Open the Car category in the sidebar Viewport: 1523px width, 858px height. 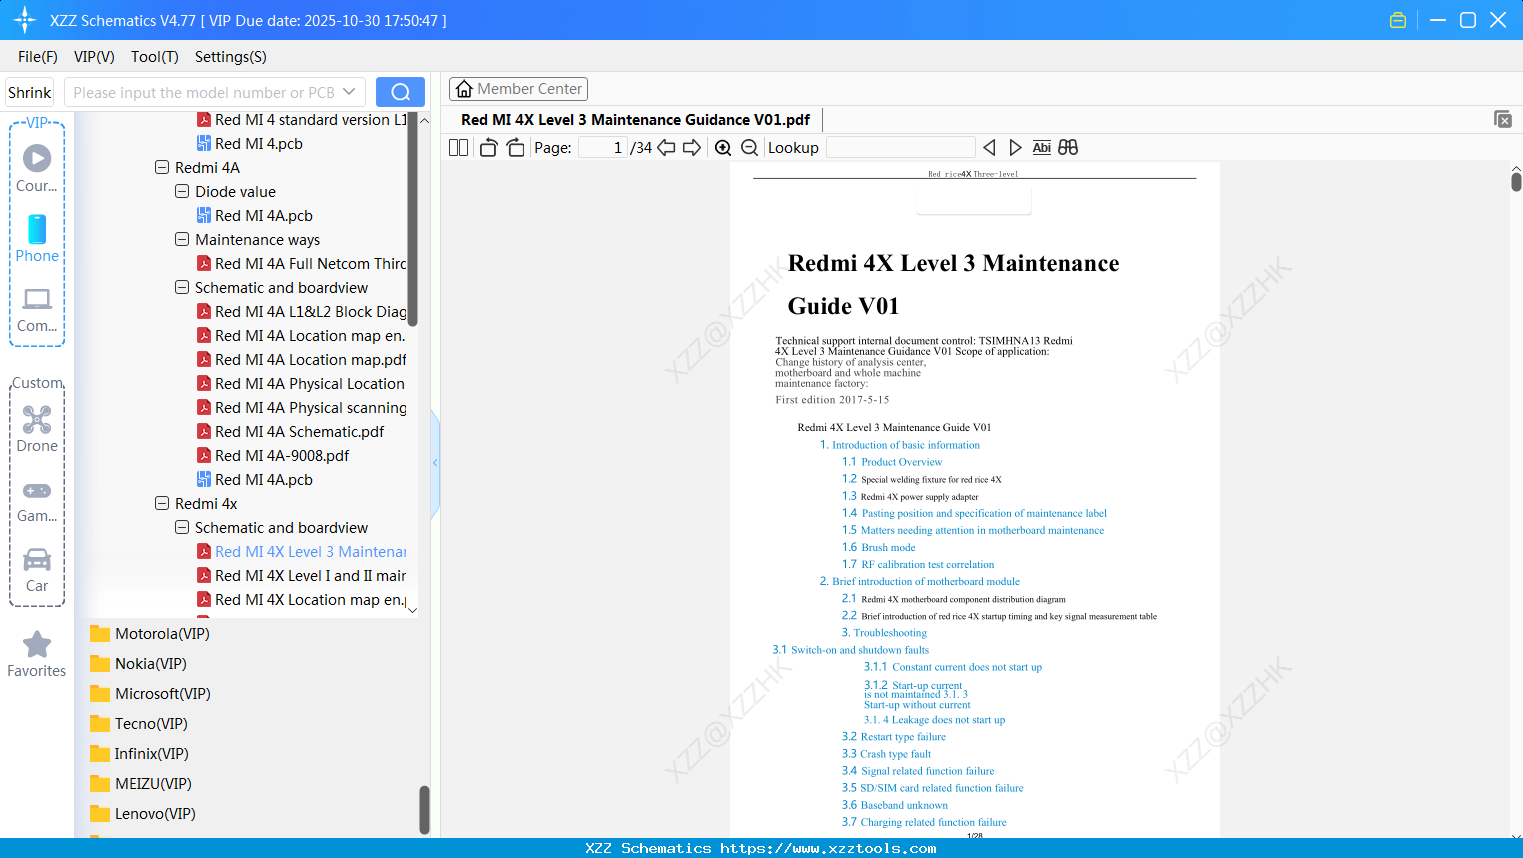point(37,570)
